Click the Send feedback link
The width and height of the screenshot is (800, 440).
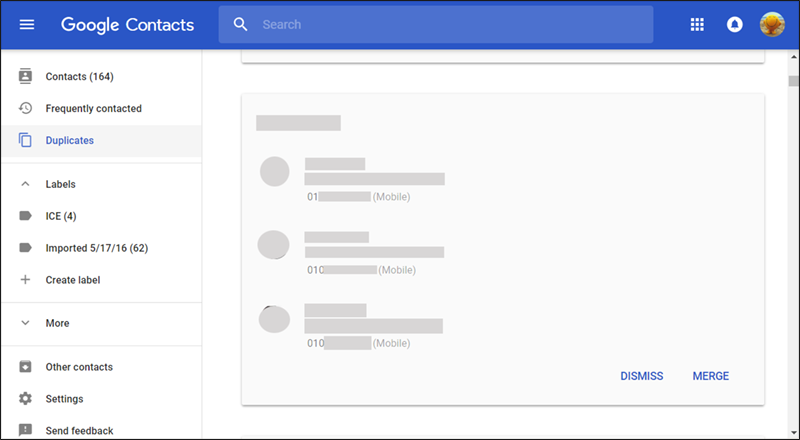point(79,431)
